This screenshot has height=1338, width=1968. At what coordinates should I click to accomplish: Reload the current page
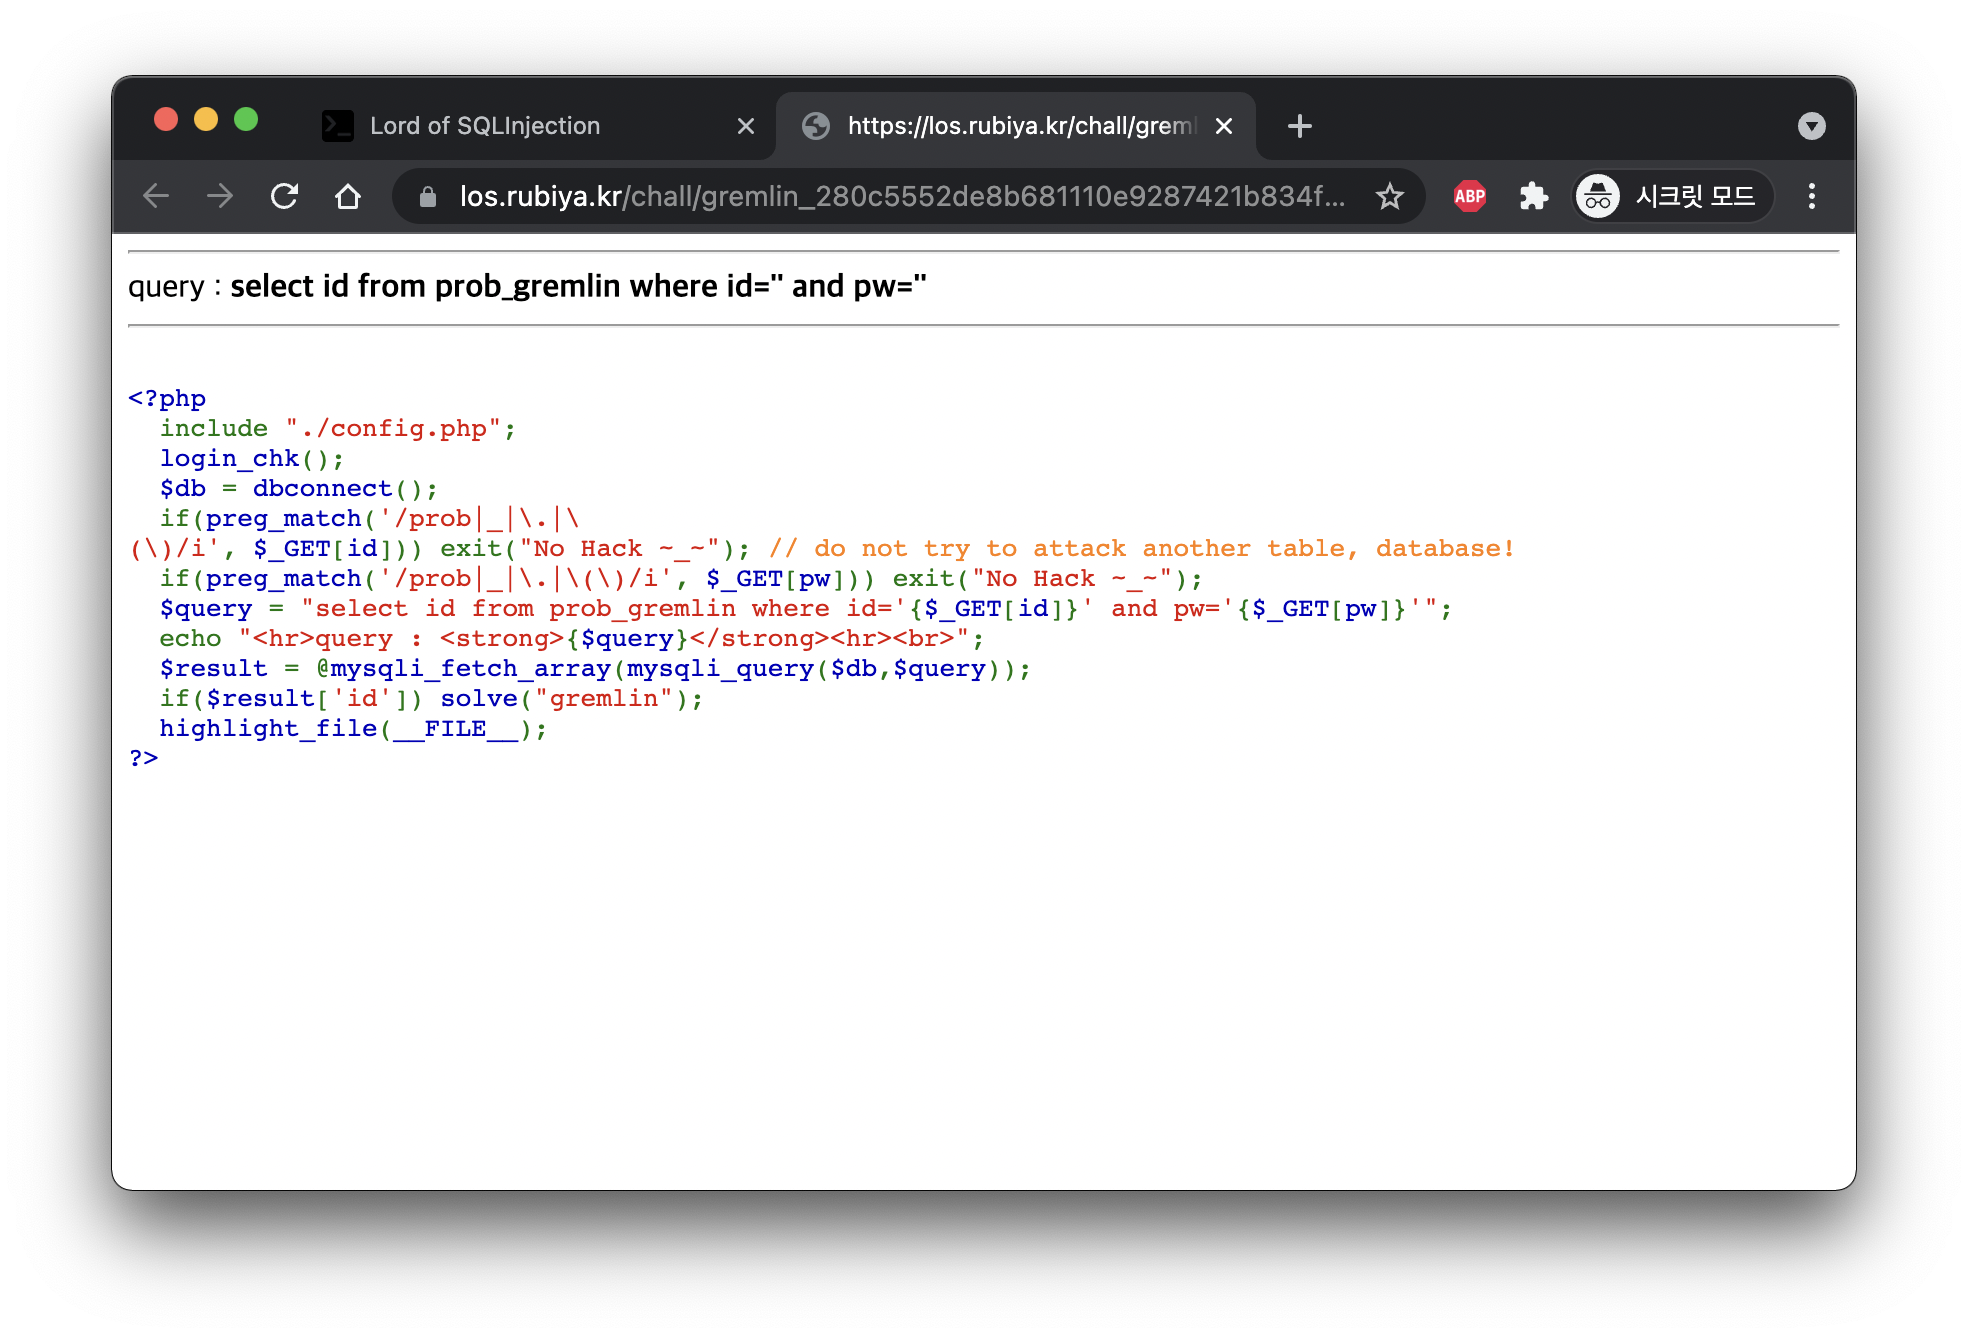coord(285,196)
